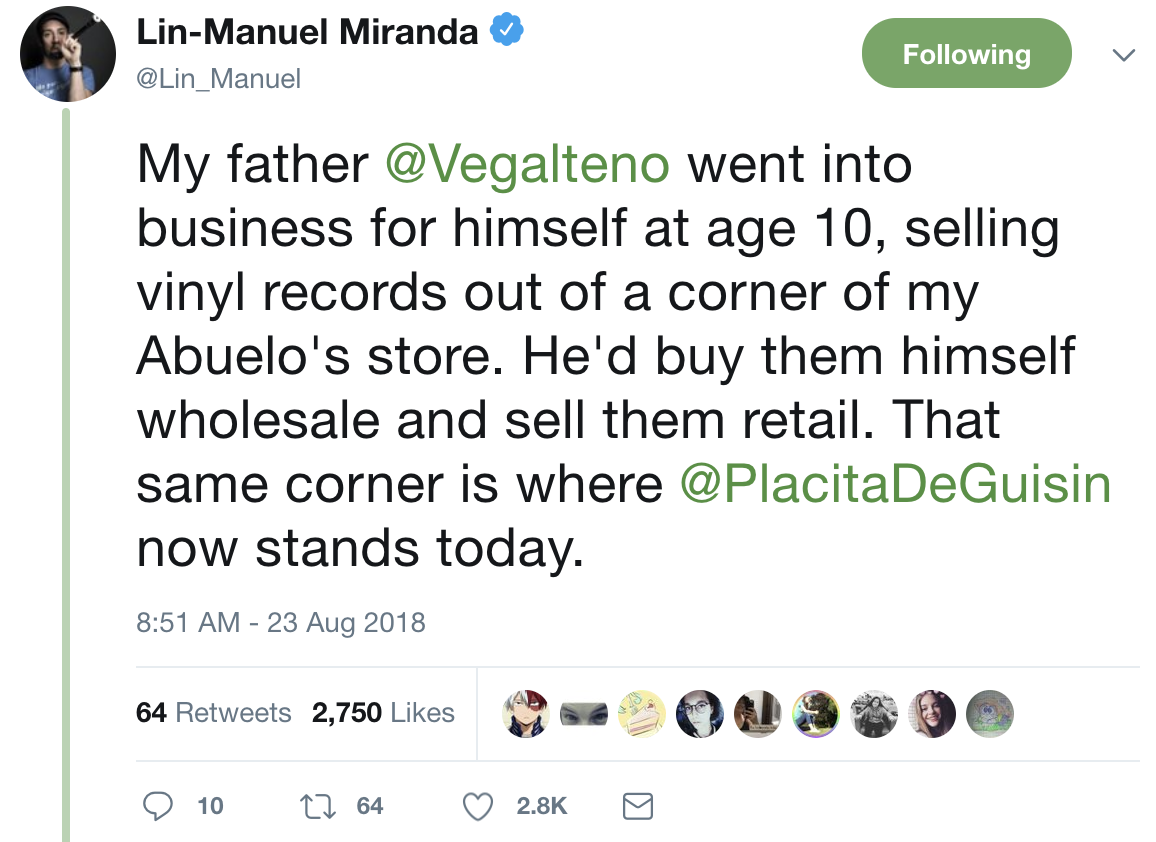The image size is (1156, 842).
Task: Click the reply speech bubble icon
Action: pyautogui.click(x=157, y=806)
